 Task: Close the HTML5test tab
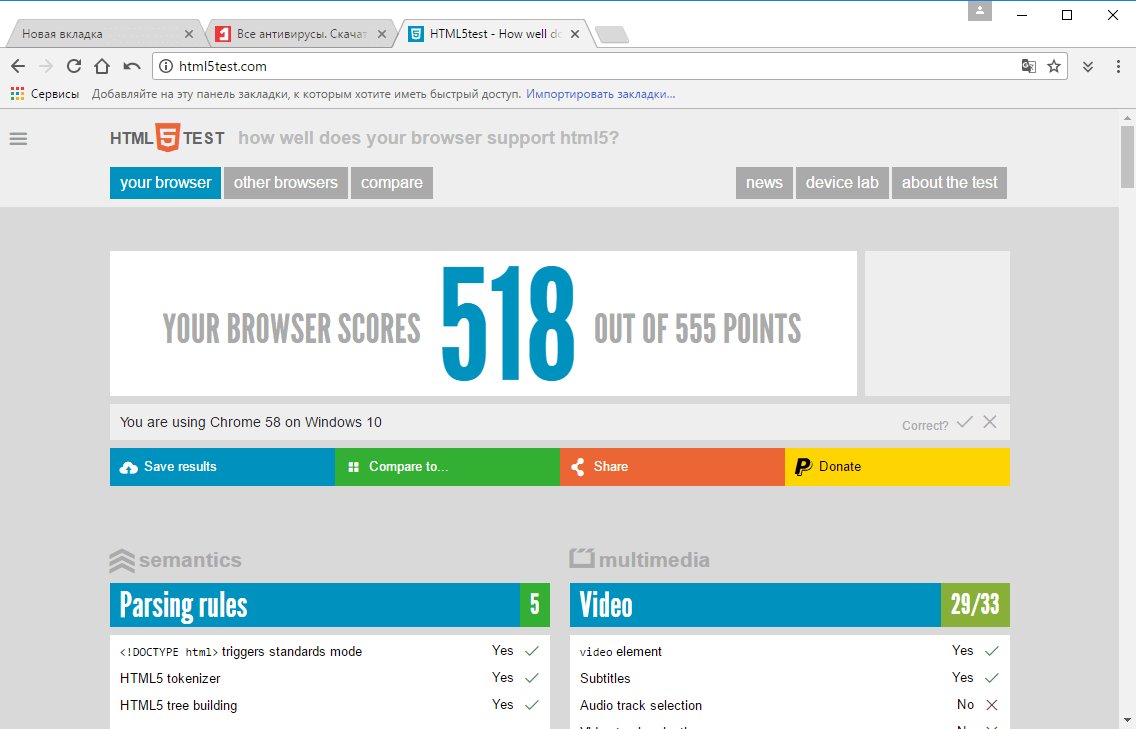point(575,34)
